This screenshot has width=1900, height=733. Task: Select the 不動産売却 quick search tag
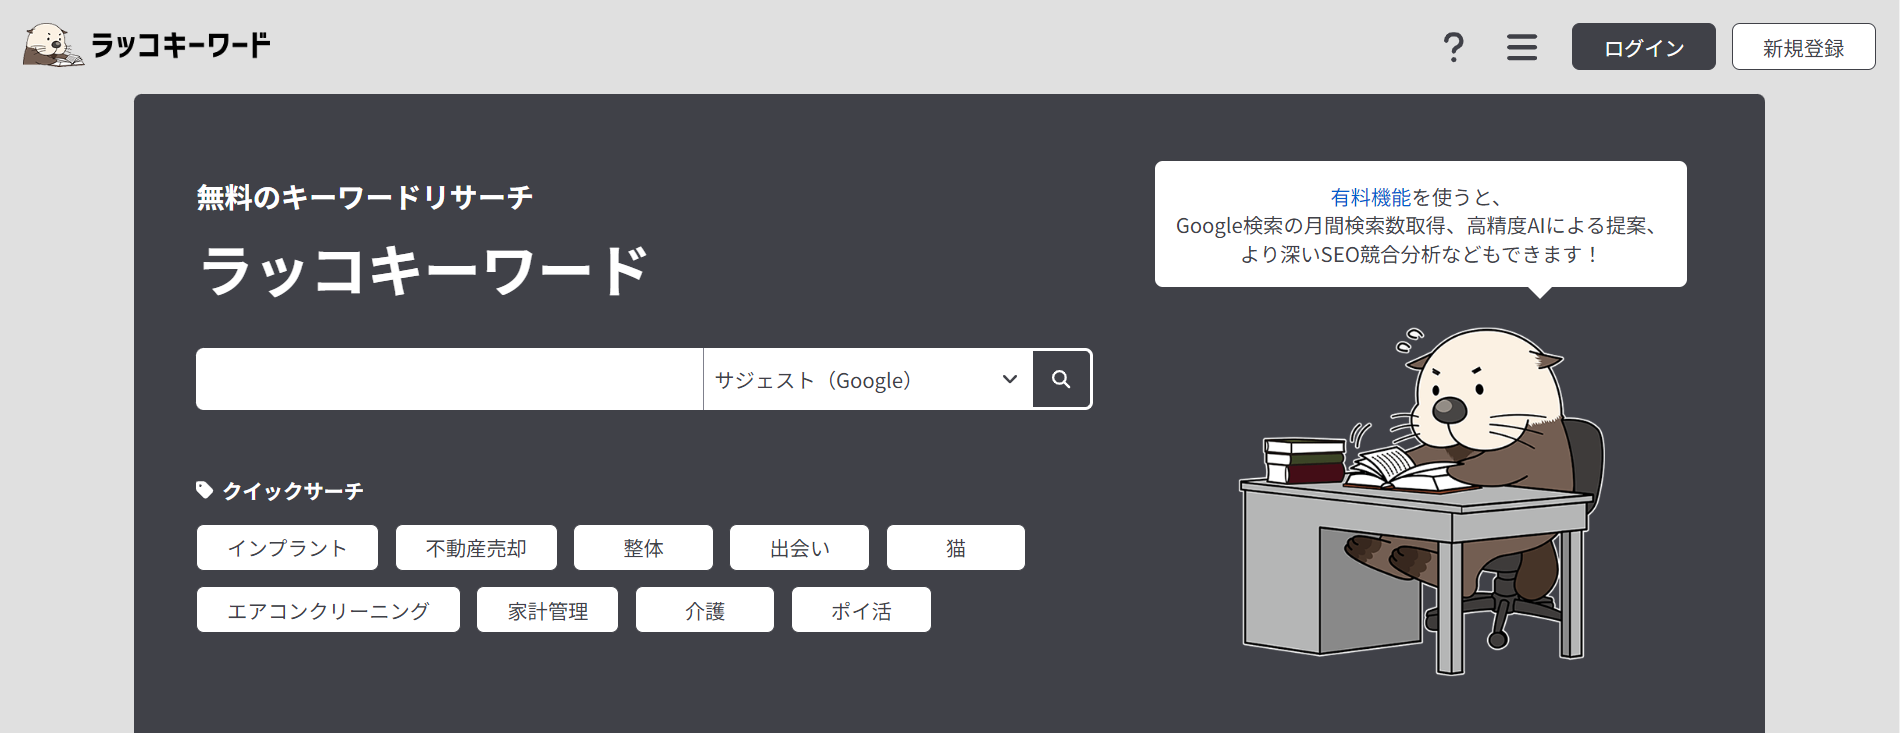(x=476, y=548)
